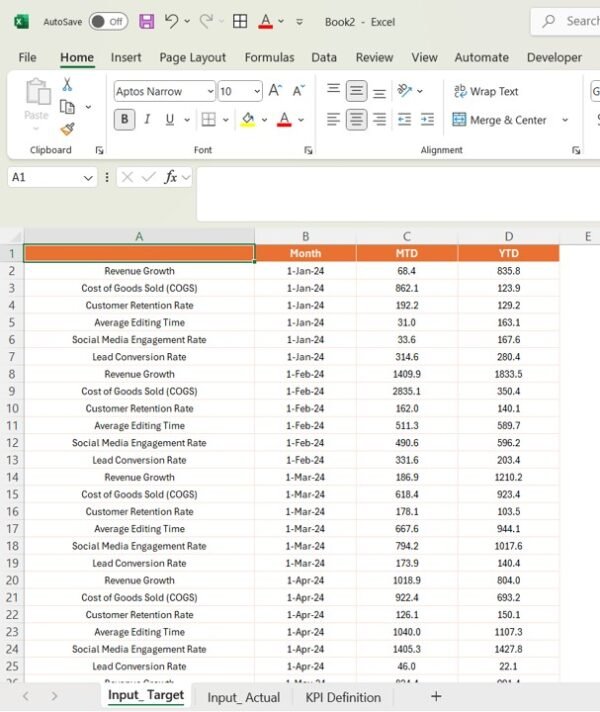The image size is (600, 712).
Task: Click the Undo arrow icon
Action: [172, 21]
